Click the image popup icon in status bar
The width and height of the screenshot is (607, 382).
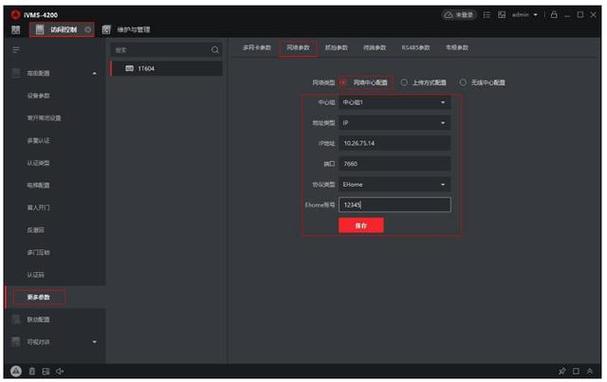pyautogui.click(x=46, y=372)
